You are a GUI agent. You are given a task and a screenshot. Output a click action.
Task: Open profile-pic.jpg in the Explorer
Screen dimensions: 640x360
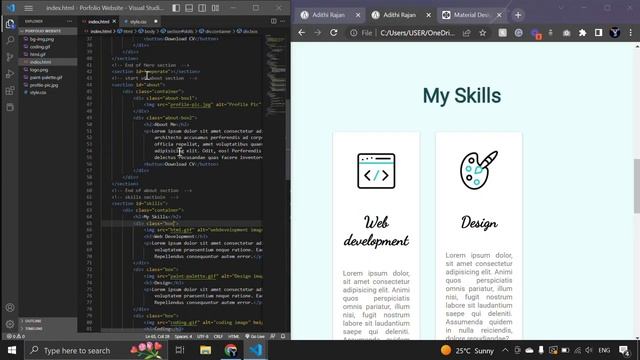pos(44,85)
